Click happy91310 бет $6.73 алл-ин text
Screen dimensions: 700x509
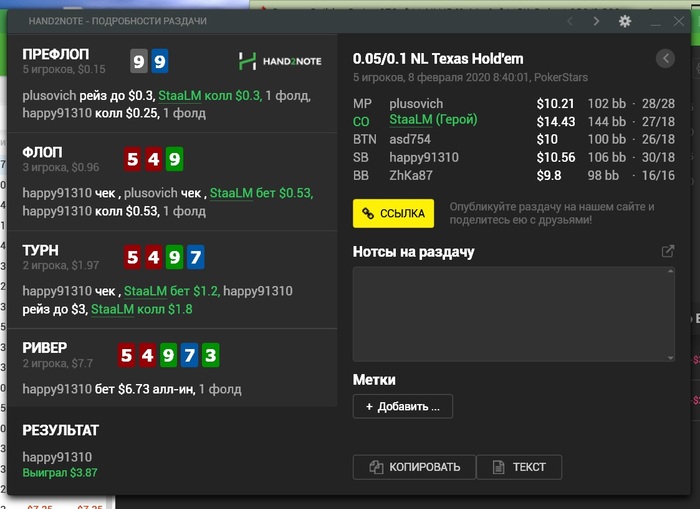108,389
